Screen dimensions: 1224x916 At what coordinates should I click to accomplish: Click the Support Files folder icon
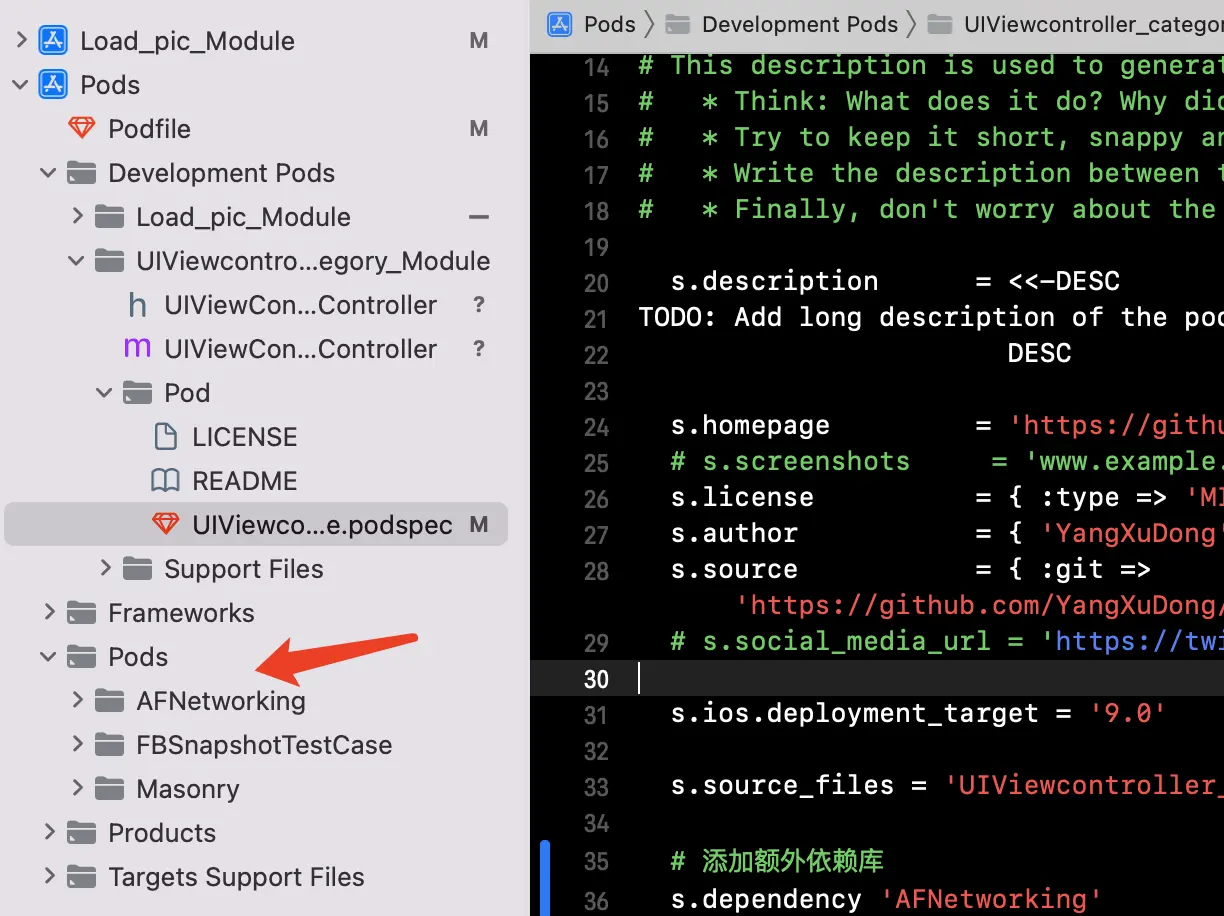coord(137,569)
